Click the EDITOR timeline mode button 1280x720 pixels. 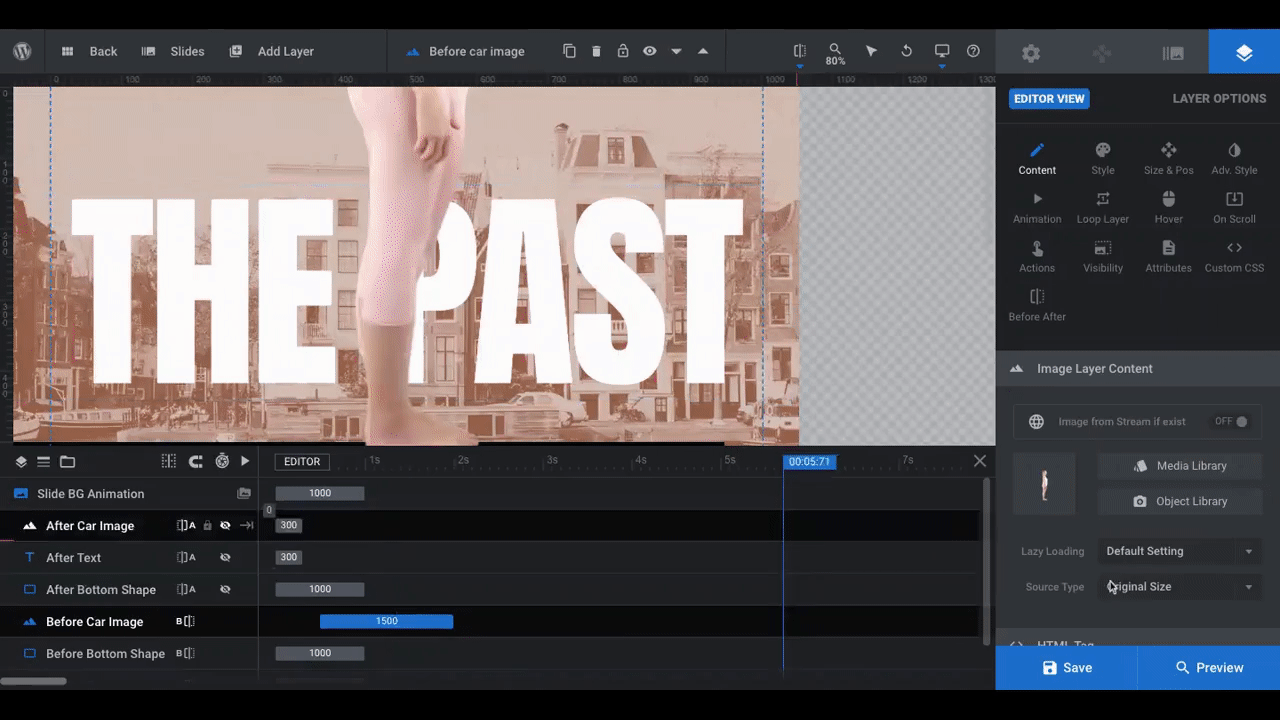pyautogui.click(x=302, y=461)
